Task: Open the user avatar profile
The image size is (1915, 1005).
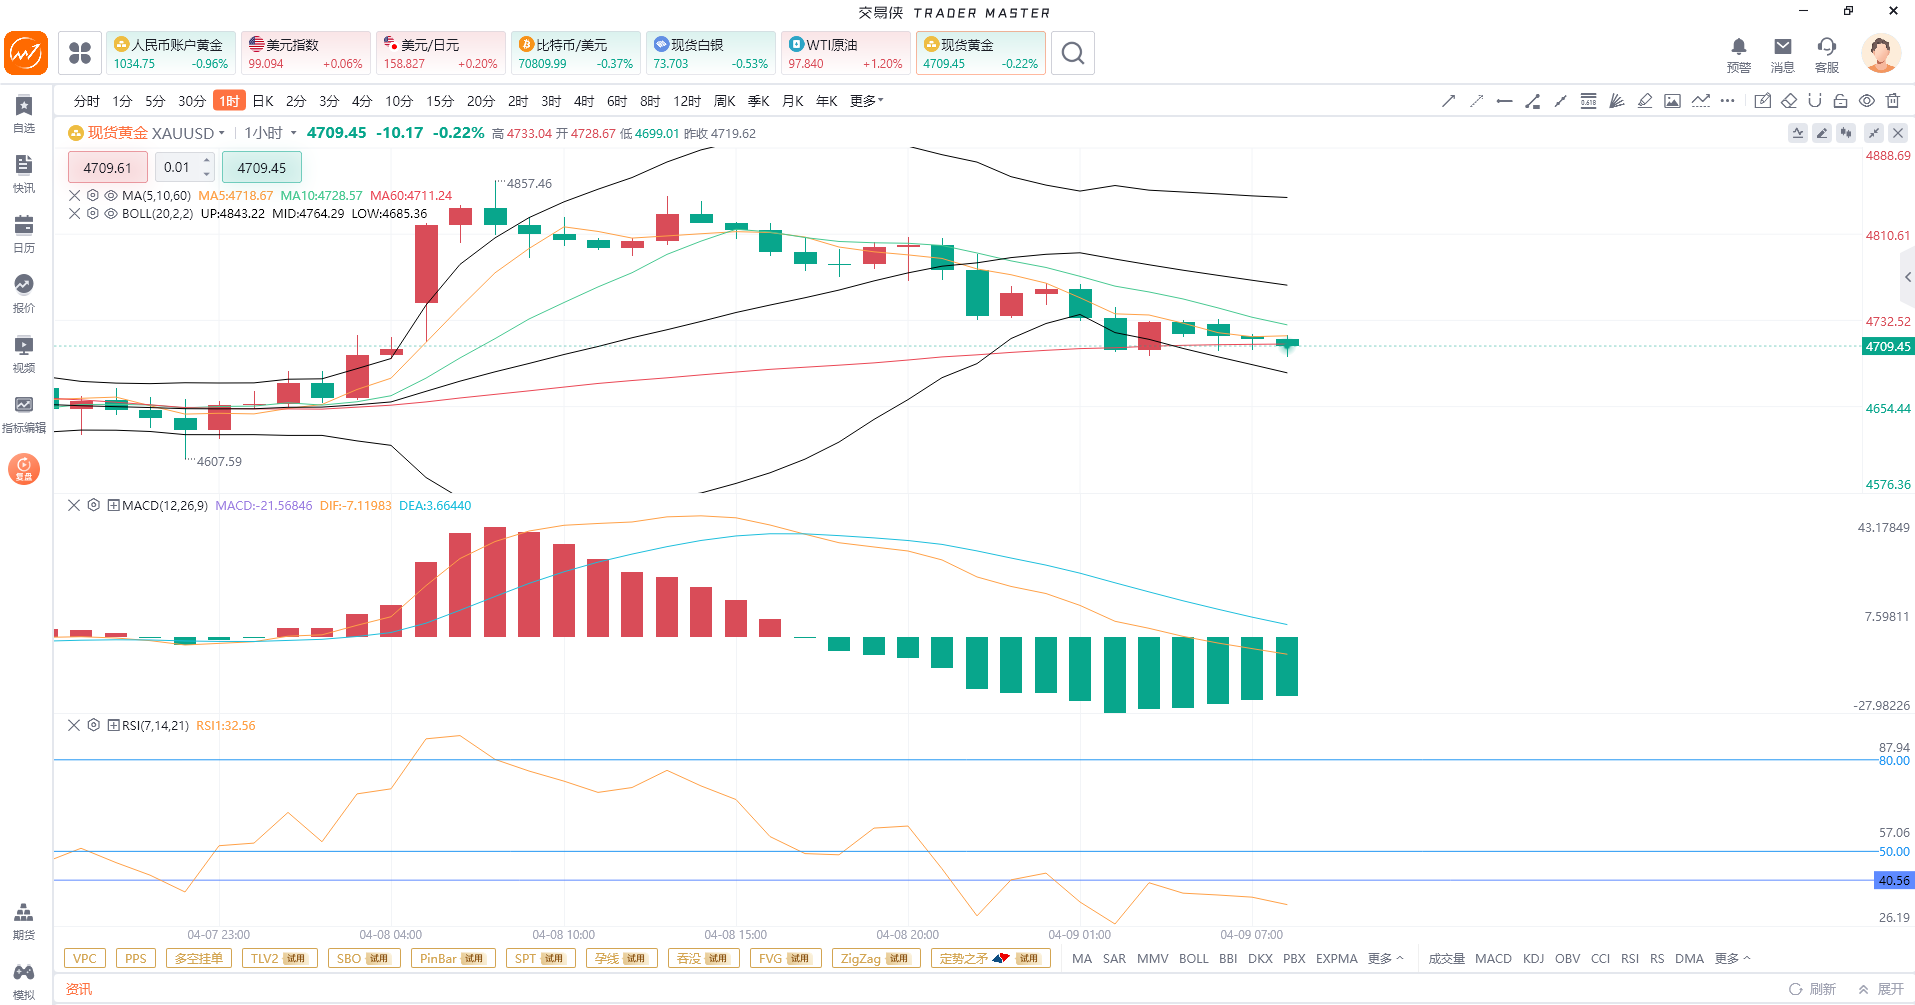Action: pyautogui.click(x=1881, y=53)
